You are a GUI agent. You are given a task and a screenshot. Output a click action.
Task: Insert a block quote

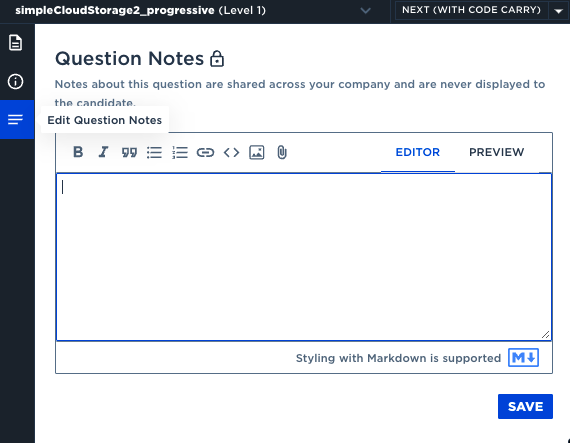[129, 152]
